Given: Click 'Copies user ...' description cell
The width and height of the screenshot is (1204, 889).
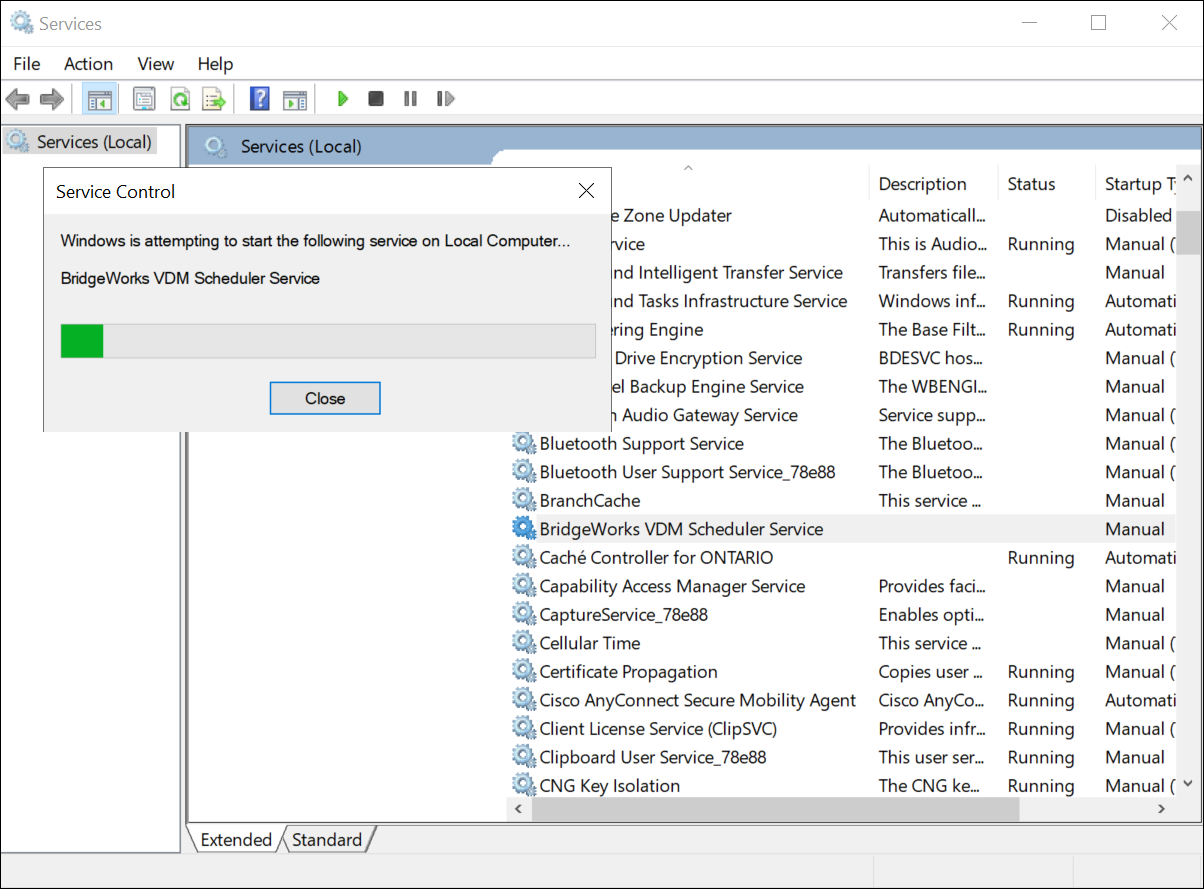Looking at the screenshot, I should tap(931, 672).
